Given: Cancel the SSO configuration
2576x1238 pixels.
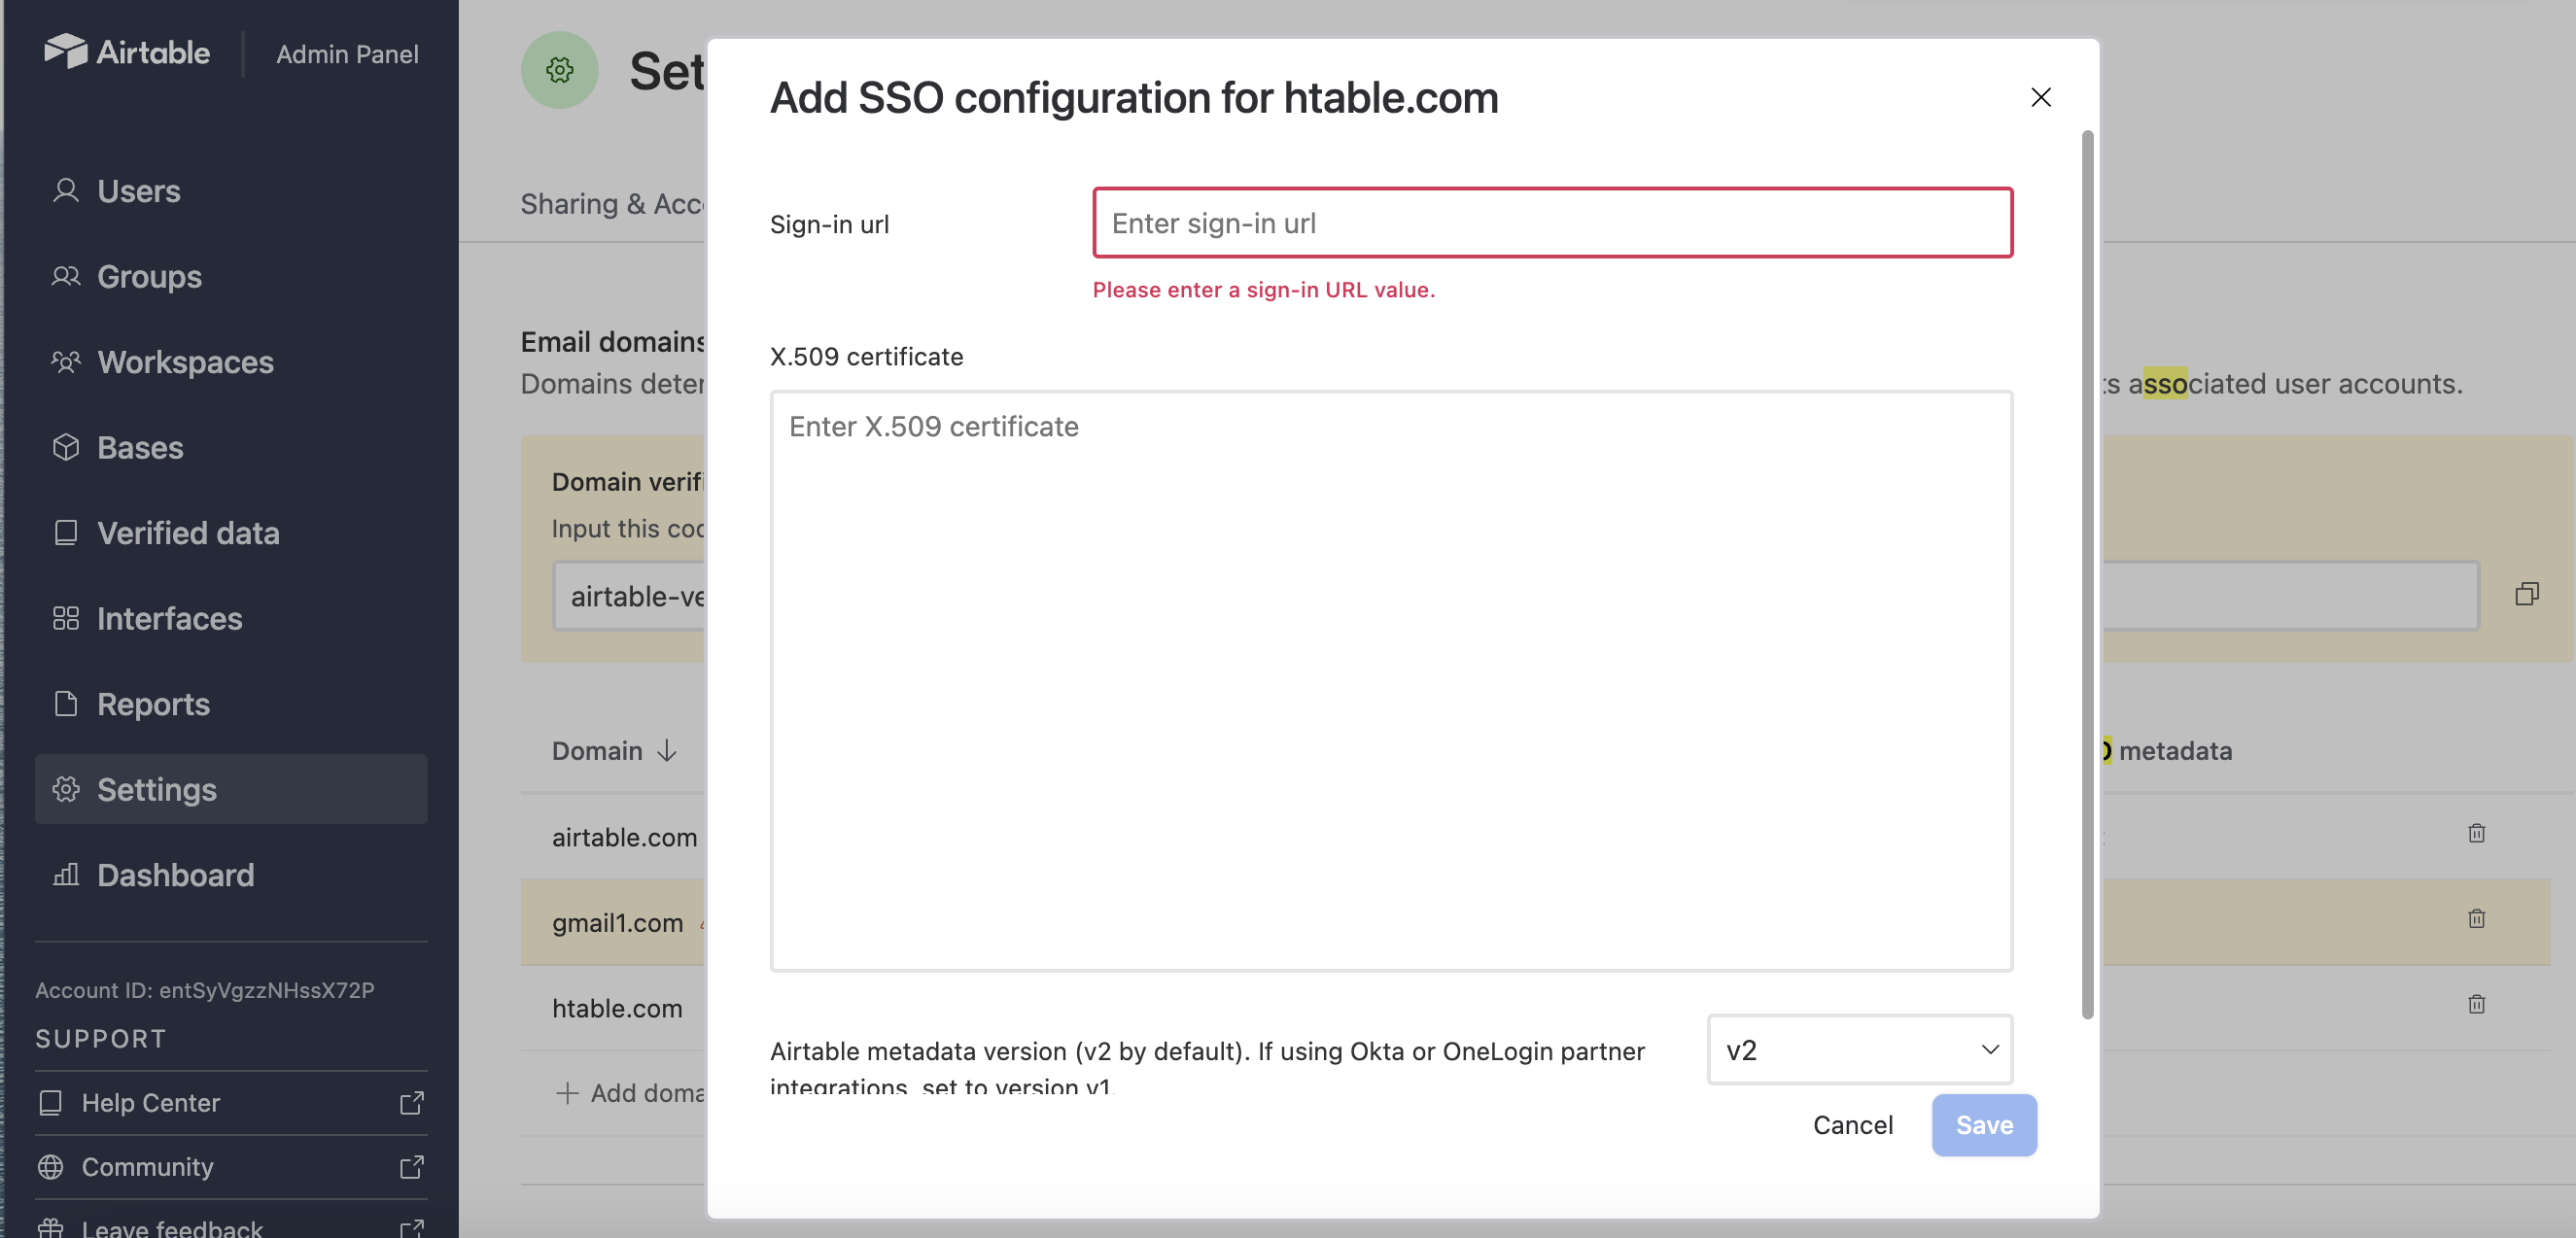Looking at the screenshot, I should [x=1853, y=1124].
